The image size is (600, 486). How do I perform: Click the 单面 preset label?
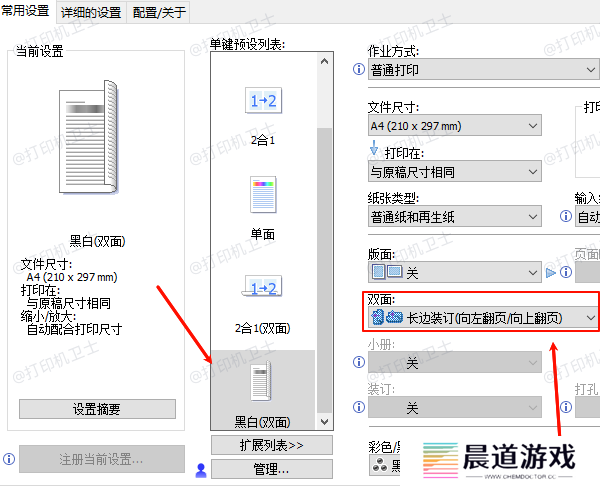tap(263, 234)
